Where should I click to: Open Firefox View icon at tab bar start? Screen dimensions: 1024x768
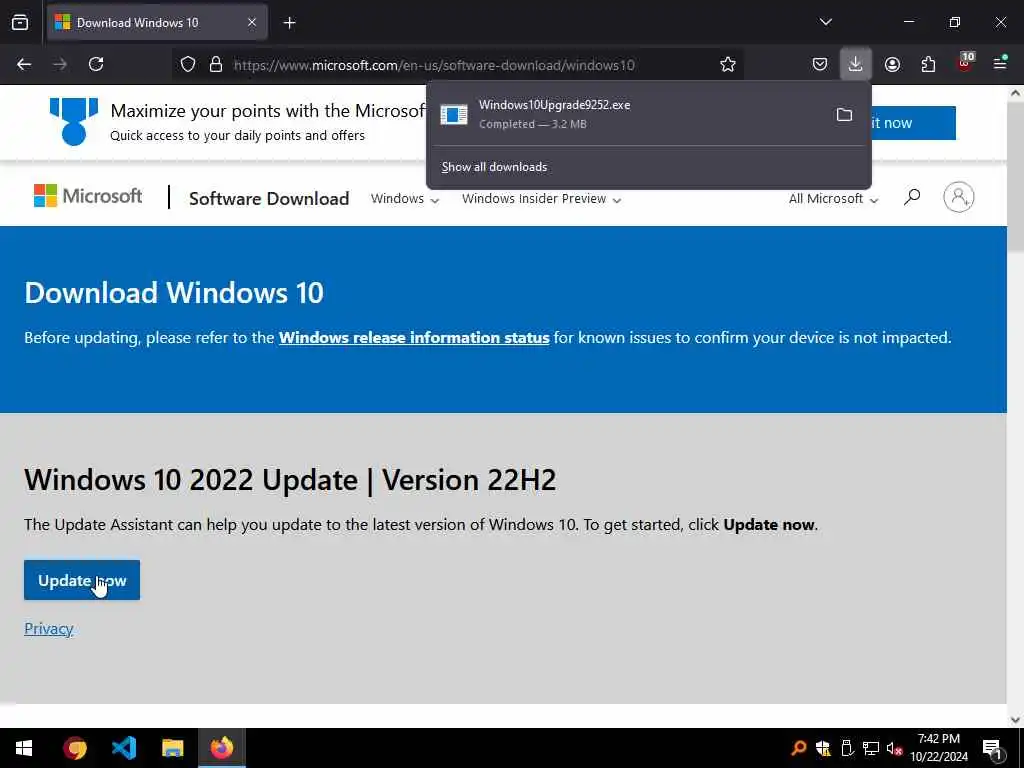(20, 22)
